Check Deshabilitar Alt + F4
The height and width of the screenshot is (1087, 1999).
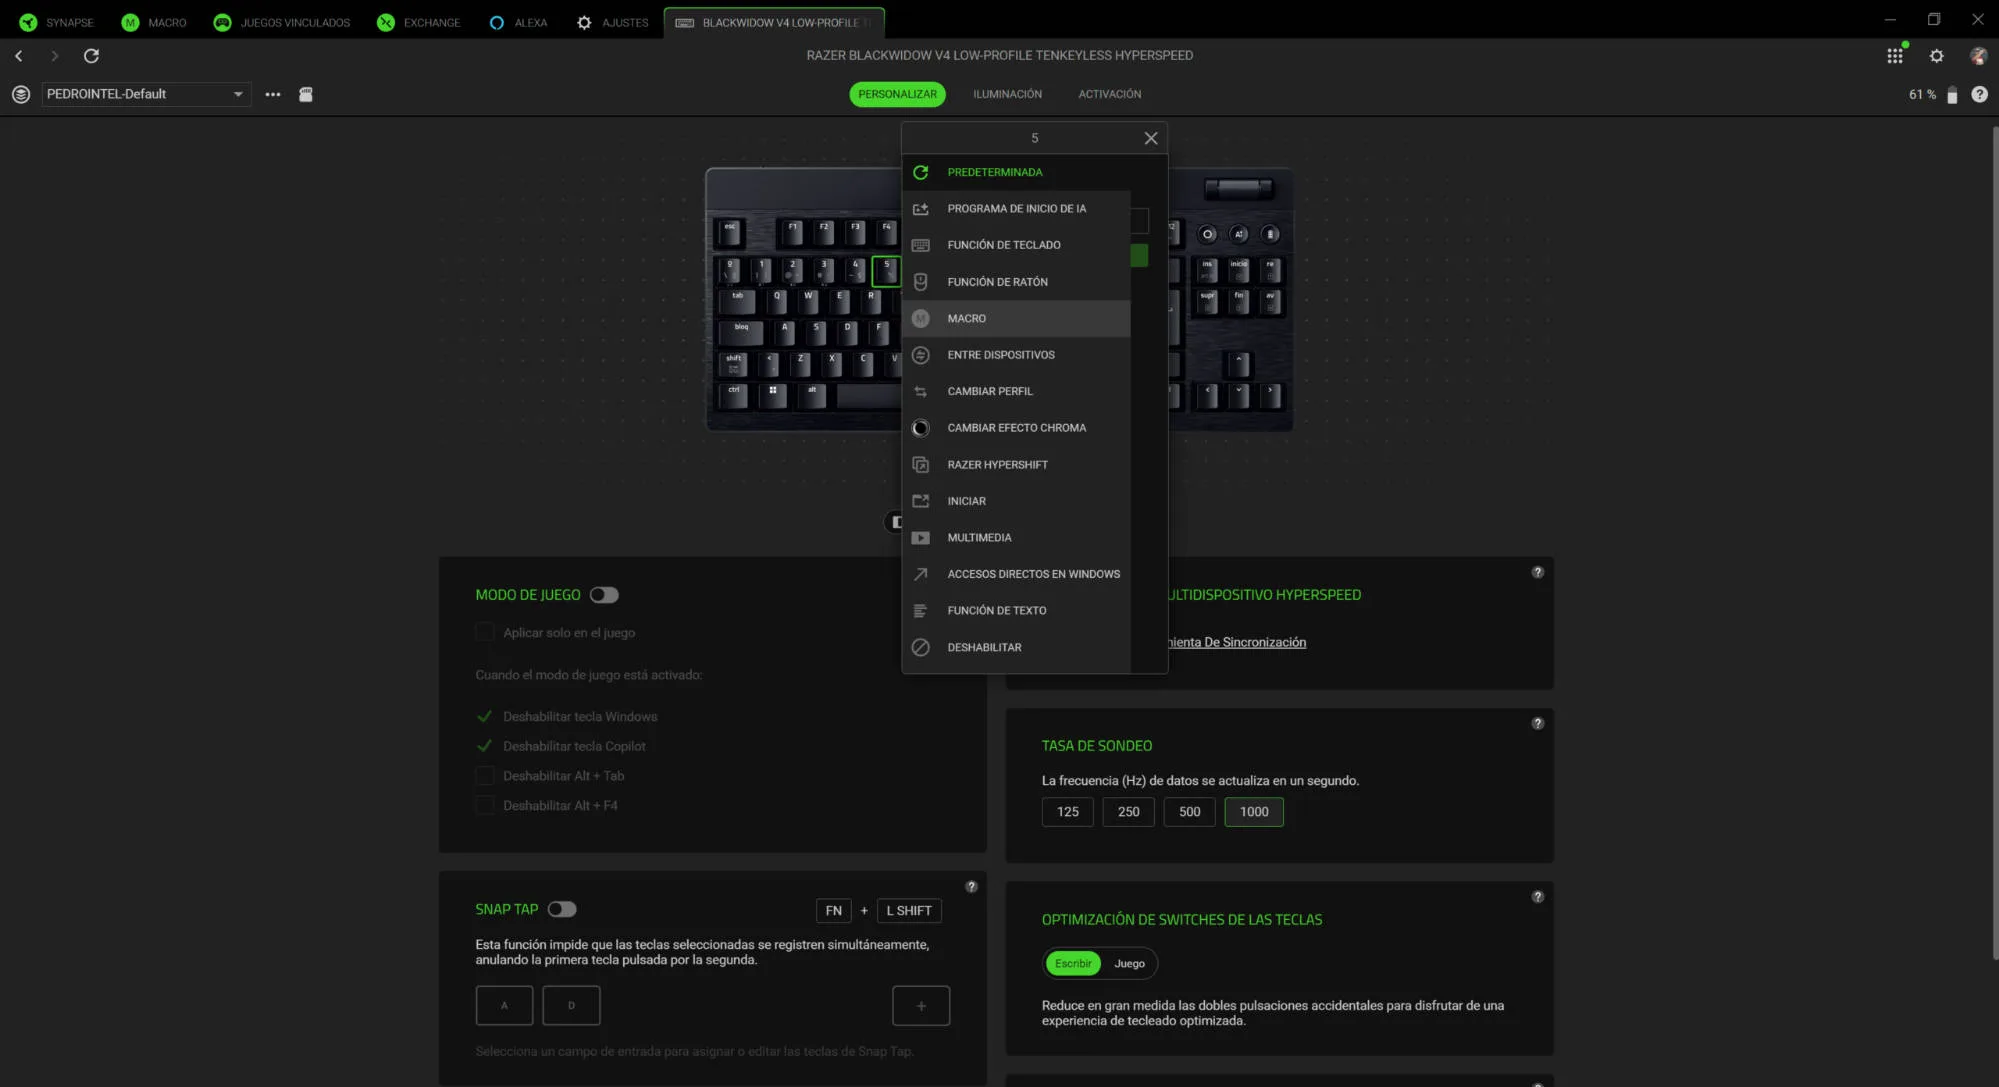click(x=485, y=806)
